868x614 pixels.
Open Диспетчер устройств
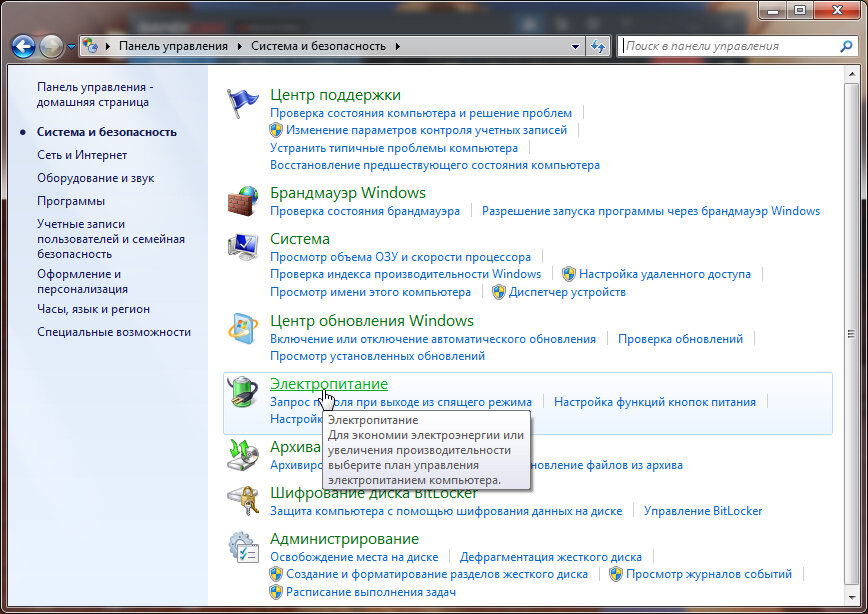tap(567, 292)
